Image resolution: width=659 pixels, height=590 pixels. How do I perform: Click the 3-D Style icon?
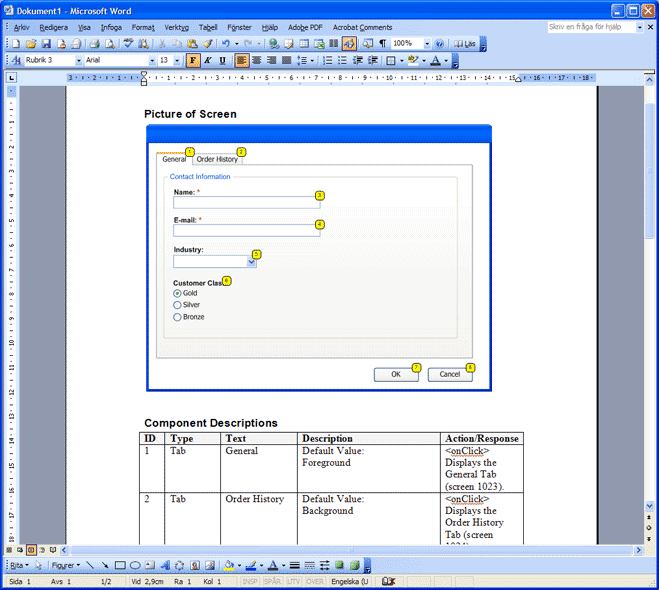coord(355,566)
